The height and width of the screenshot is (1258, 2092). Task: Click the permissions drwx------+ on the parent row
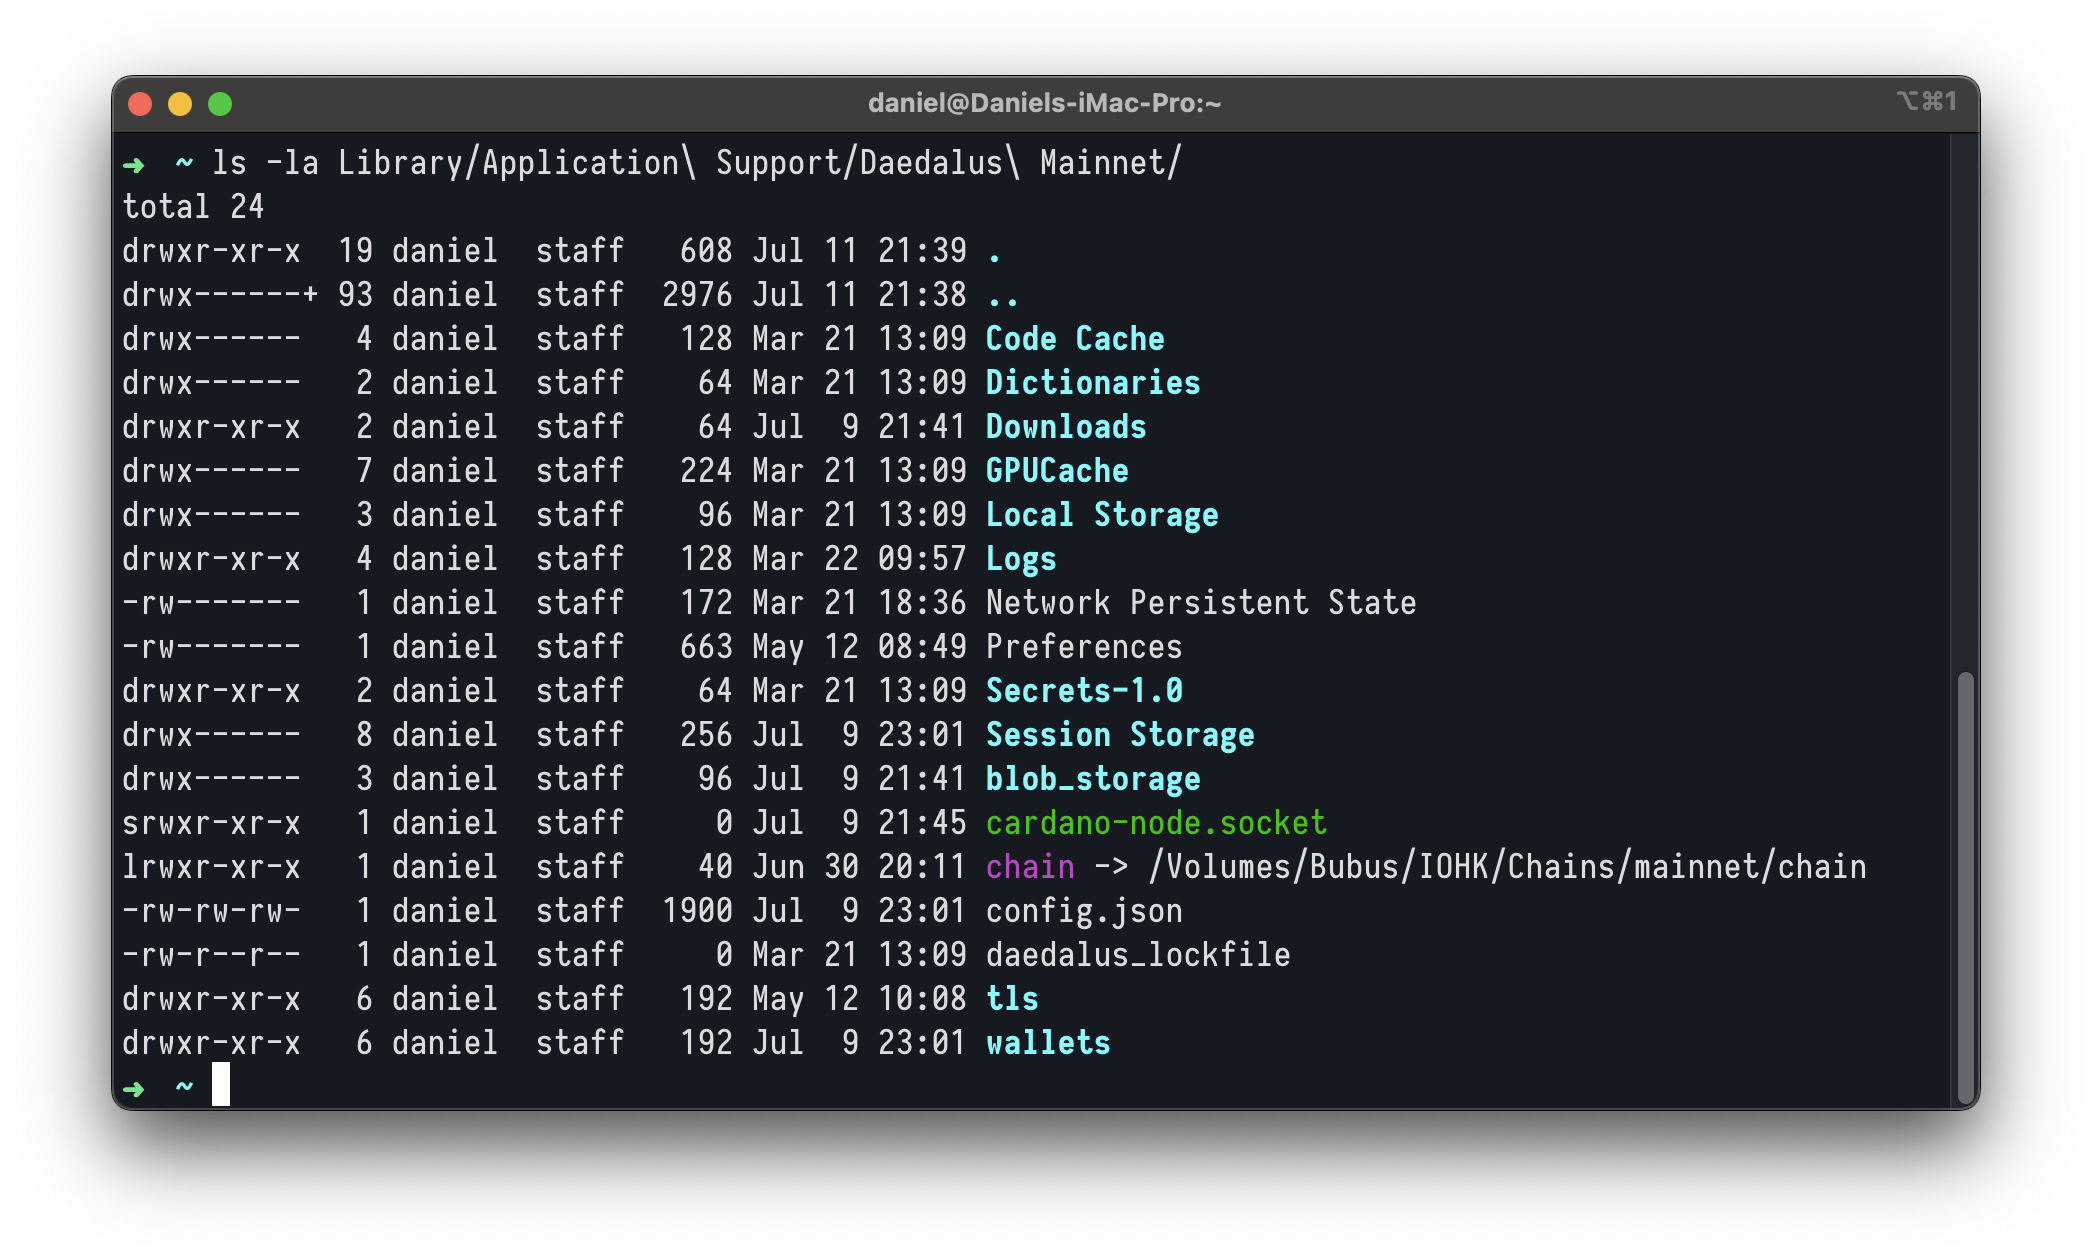pos(220,295)
